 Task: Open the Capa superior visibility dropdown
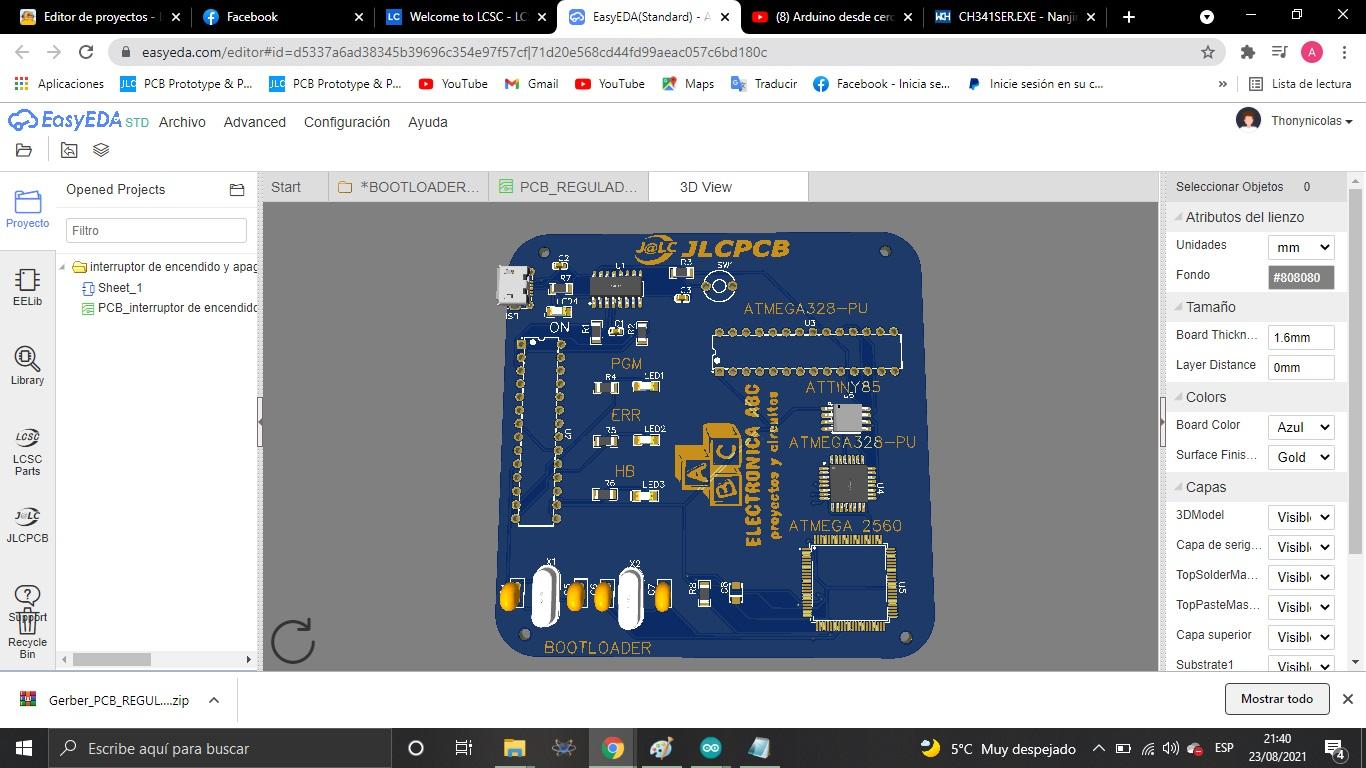[1301, 637]
